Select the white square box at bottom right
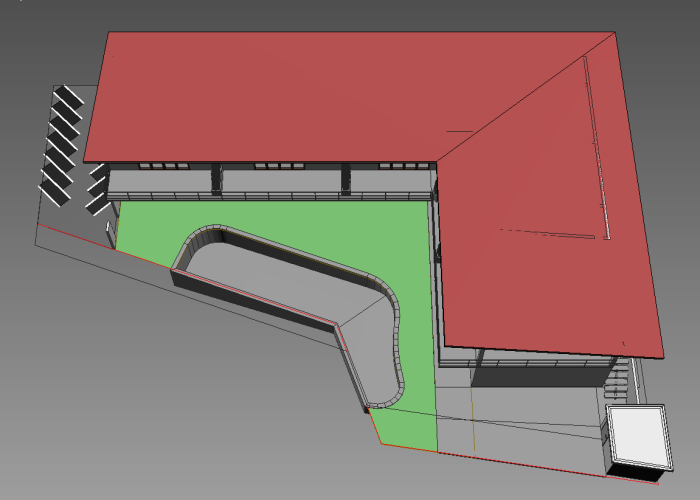This screenshot has height=500, width=700. pos(636,435)
